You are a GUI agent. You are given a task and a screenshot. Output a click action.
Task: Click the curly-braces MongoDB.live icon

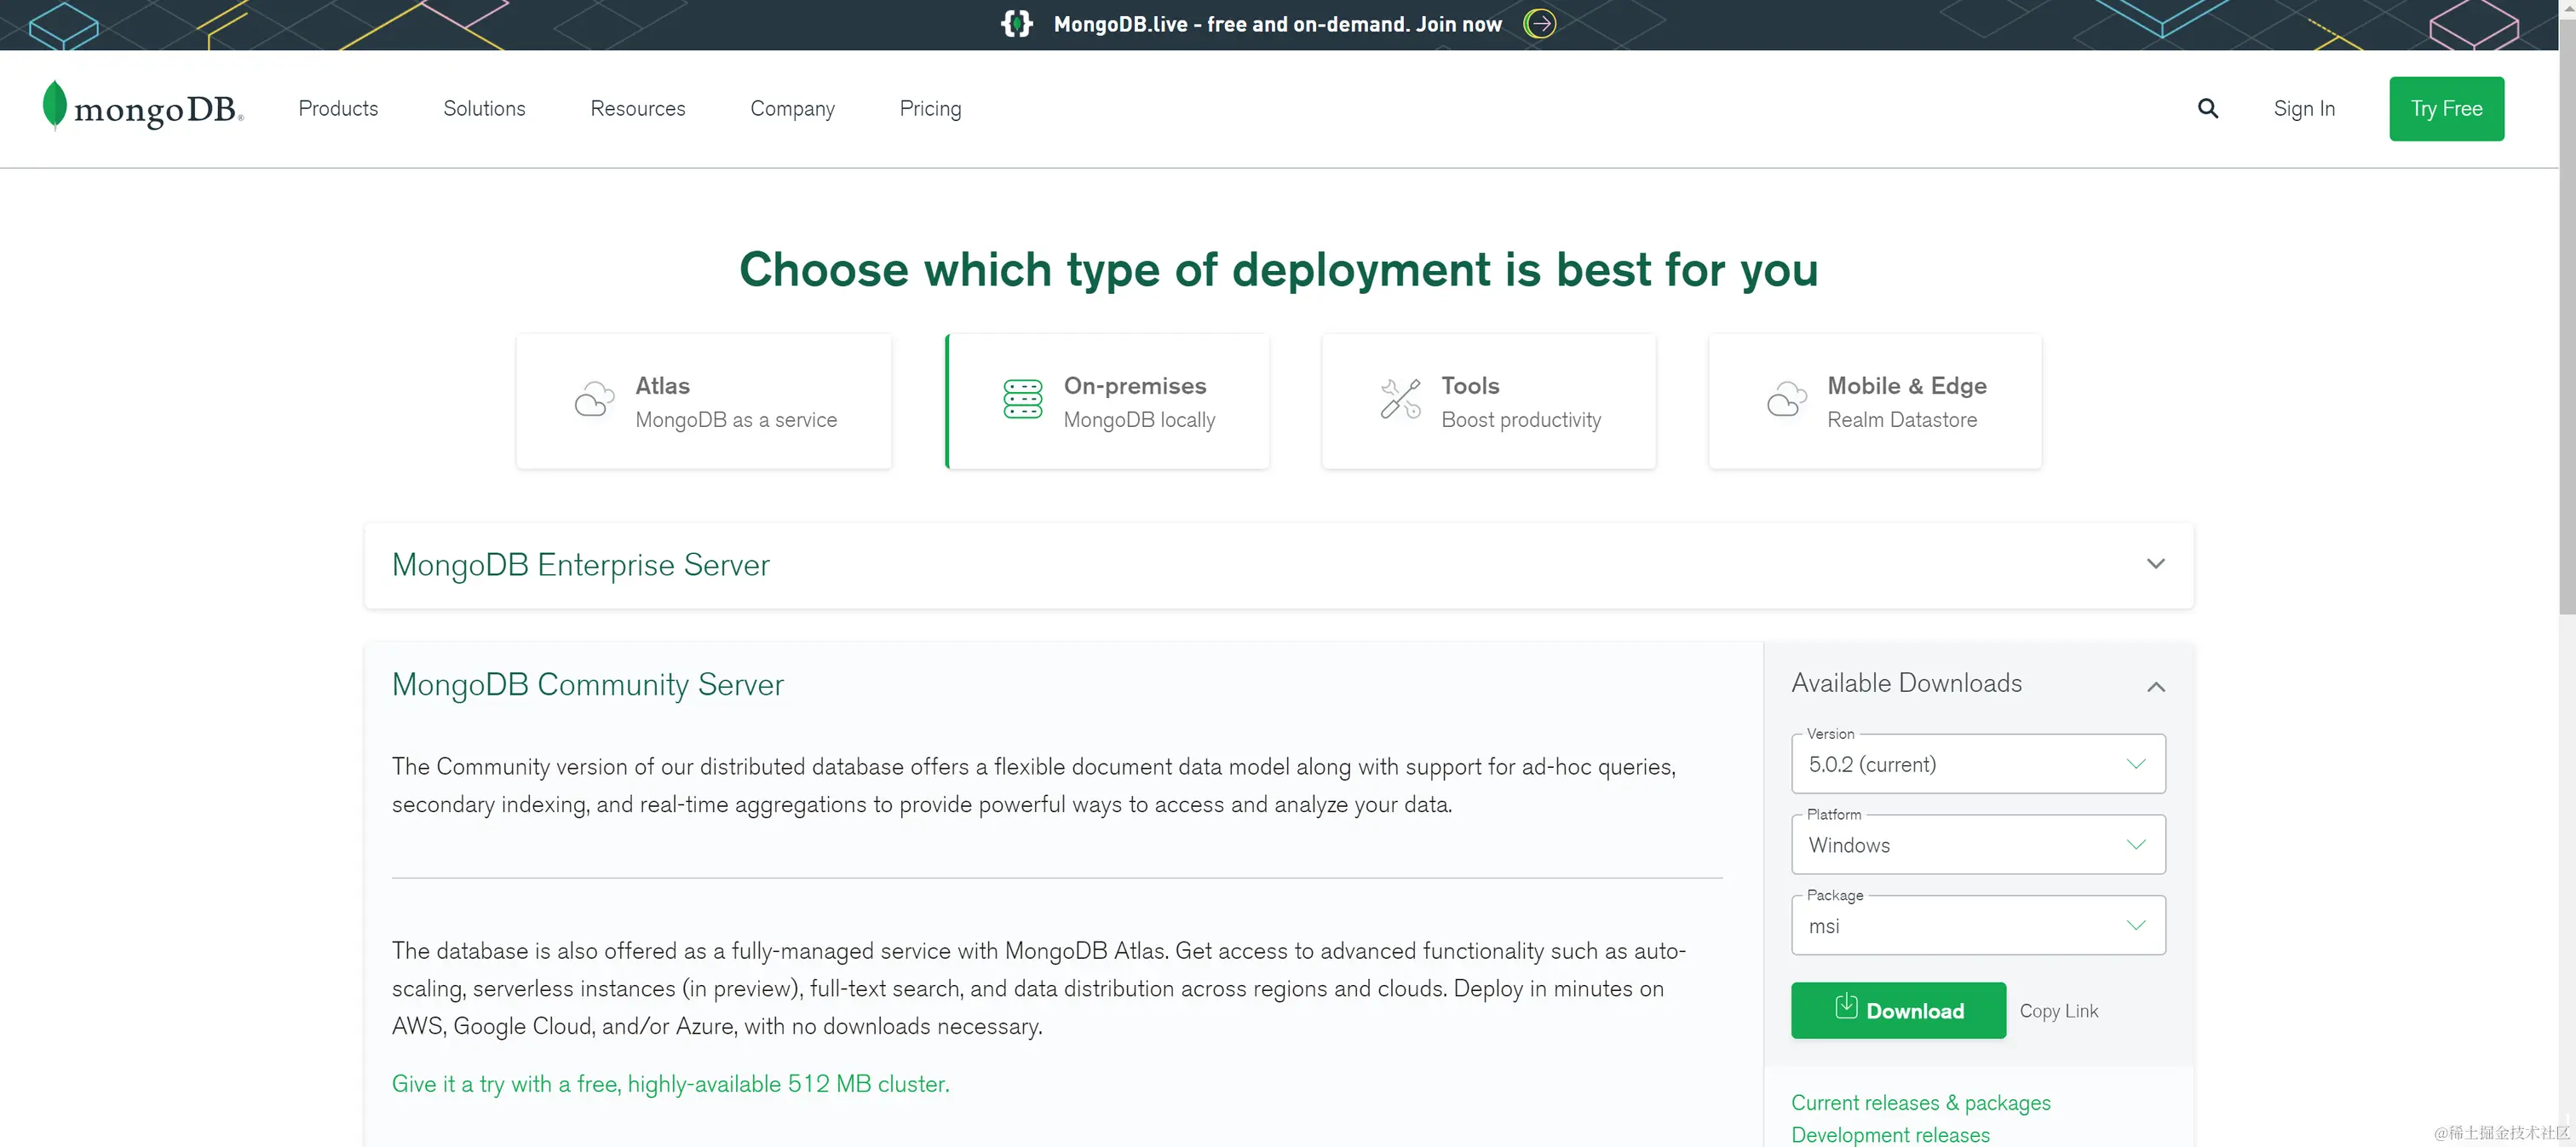1016,24
